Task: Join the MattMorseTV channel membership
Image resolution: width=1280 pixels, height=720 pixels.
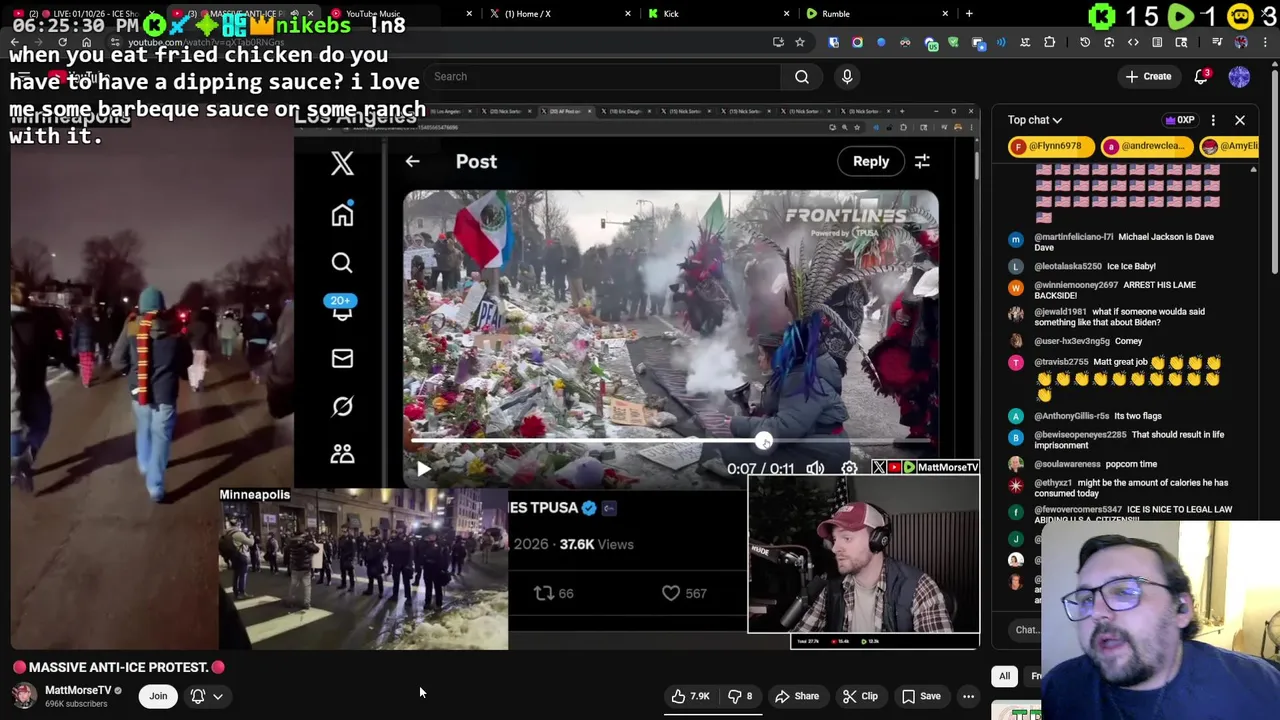Action: tap(158, 696)
